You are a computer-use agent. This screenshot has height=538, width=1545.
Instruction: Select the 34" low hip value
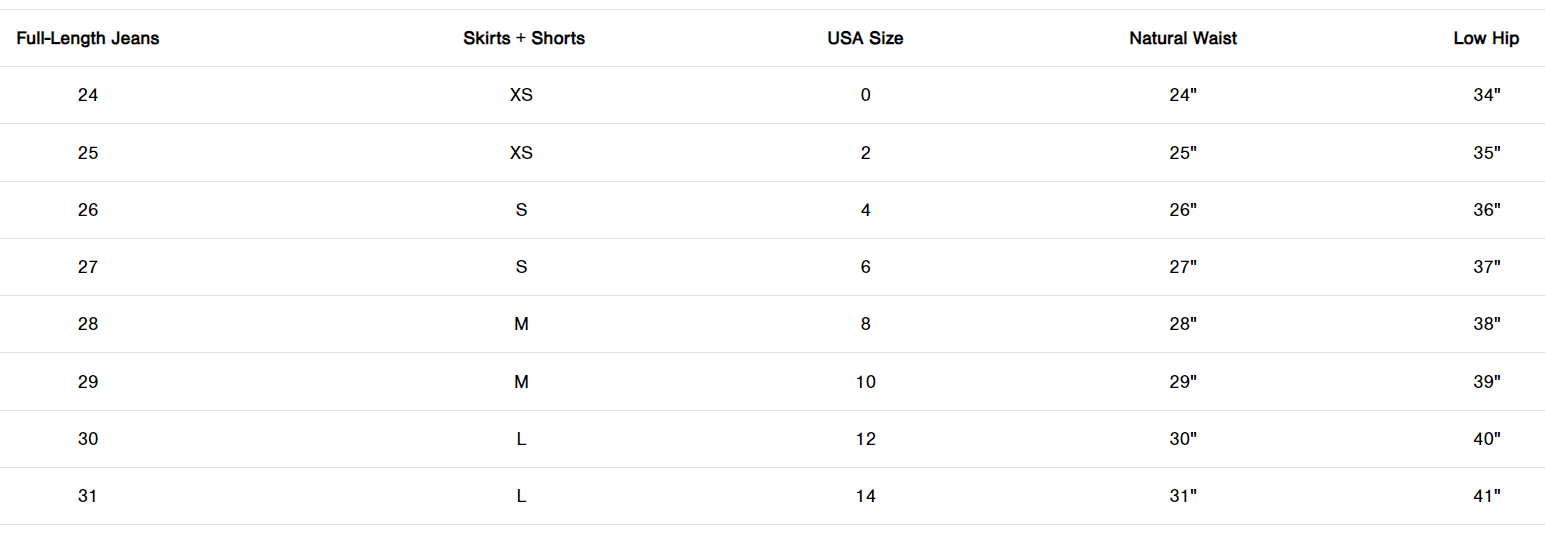(1487, 96)
